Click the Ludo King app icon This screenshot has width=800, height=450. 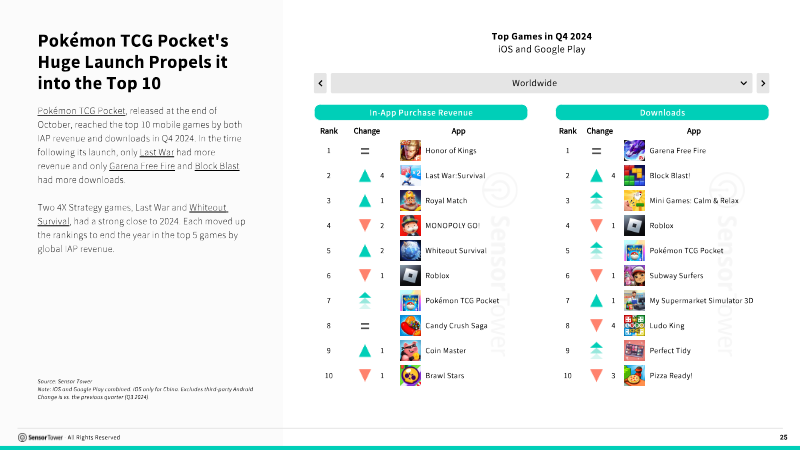[x=634, y=325]
